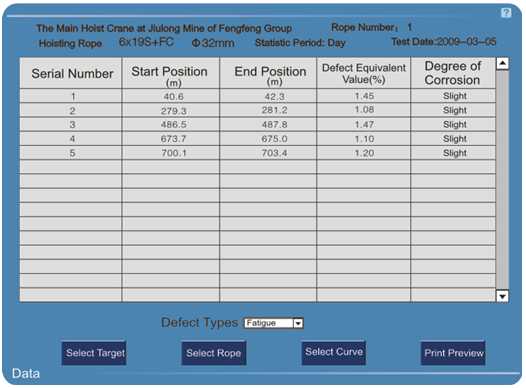Click end position 487.8

click(274, 125)
